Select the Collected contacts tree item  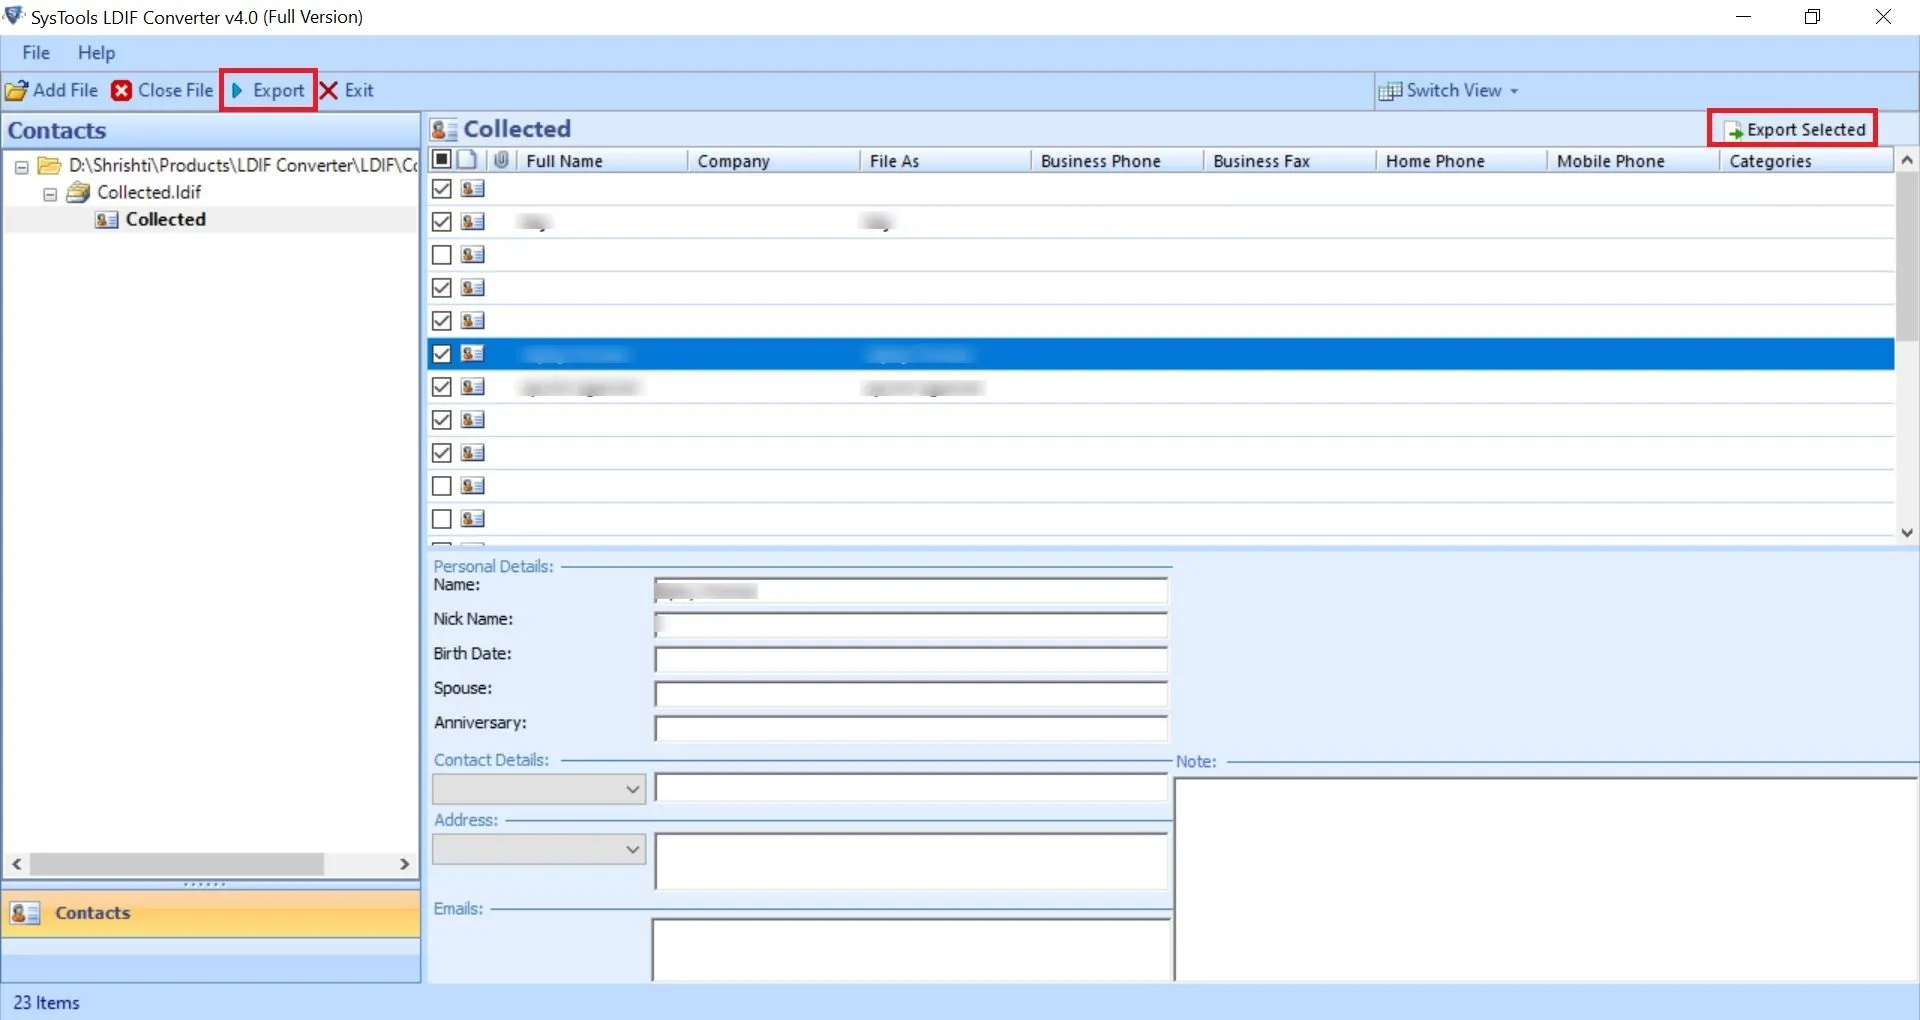[165, 219]
